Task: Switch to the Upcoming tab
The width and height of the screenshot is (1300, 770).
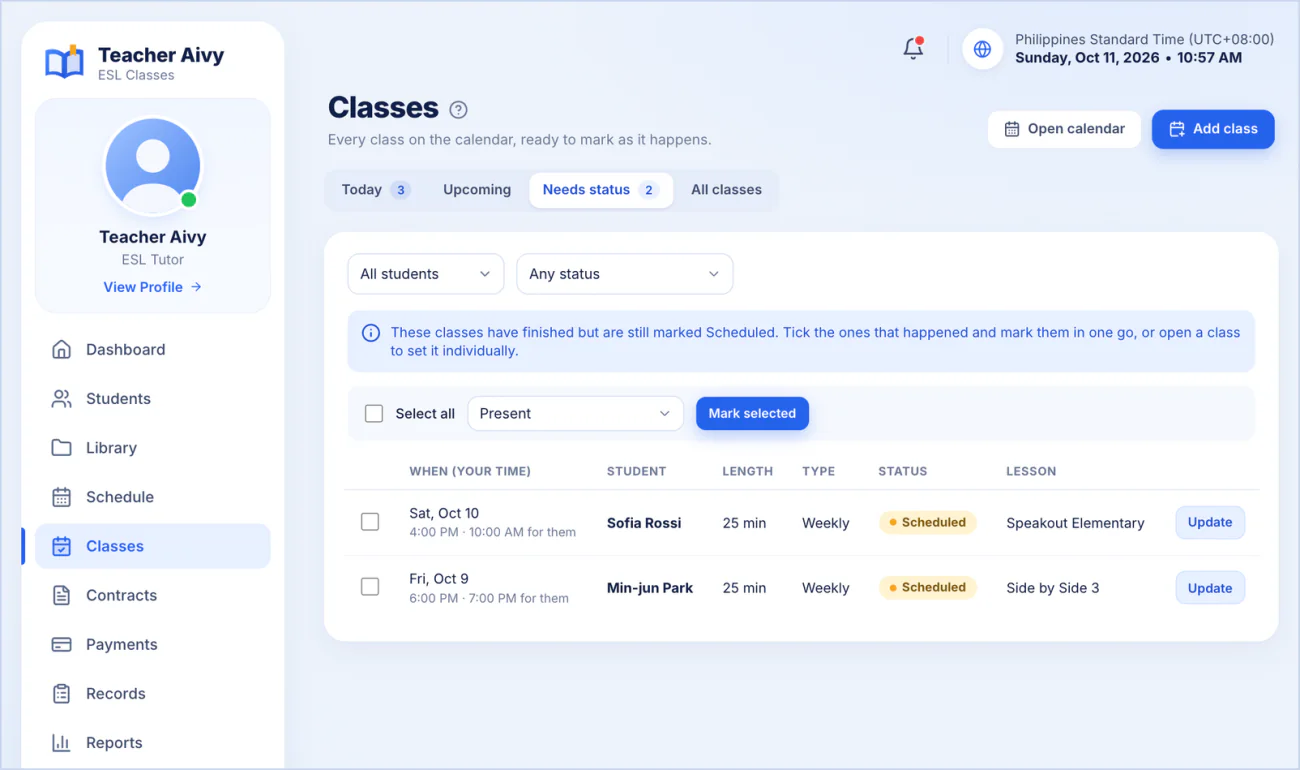Action: pos(477,190)
